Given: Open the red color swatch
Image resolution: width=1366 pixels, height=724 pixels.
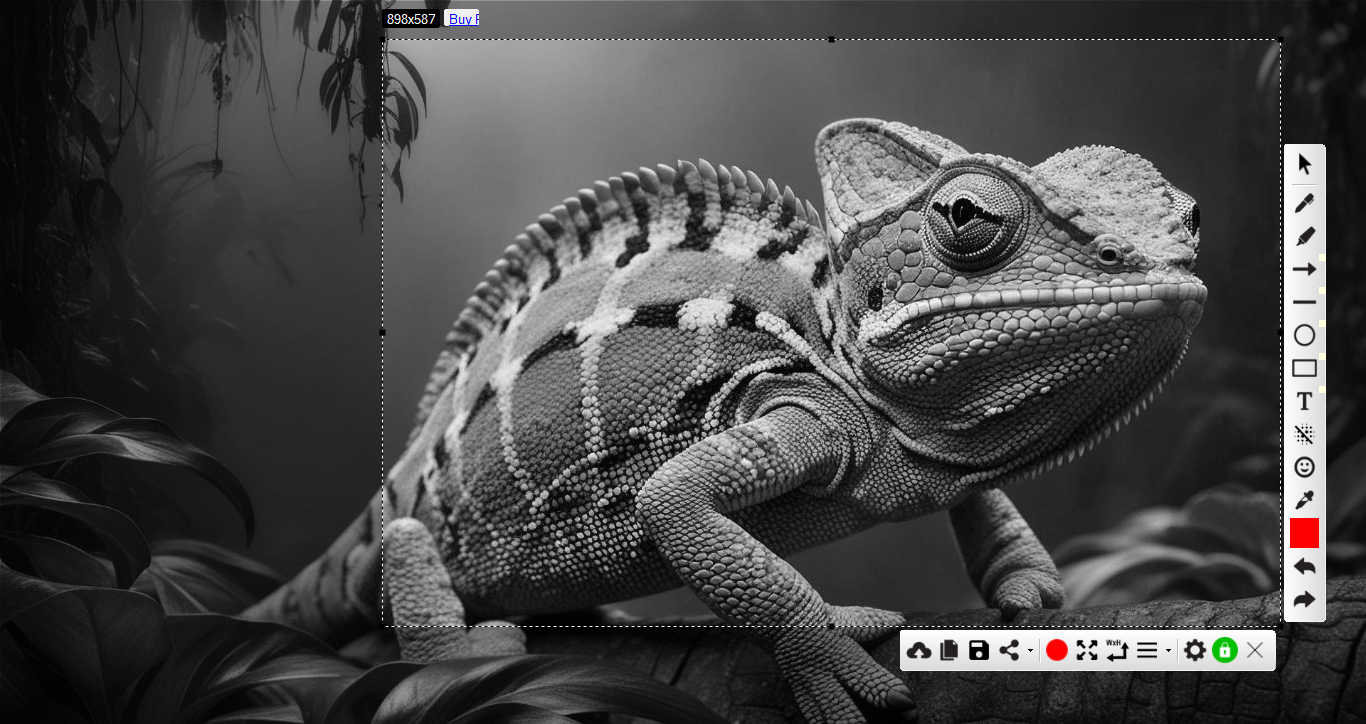Looking at the screenshot, I should pyautogui.click(x=1304, y=533).
